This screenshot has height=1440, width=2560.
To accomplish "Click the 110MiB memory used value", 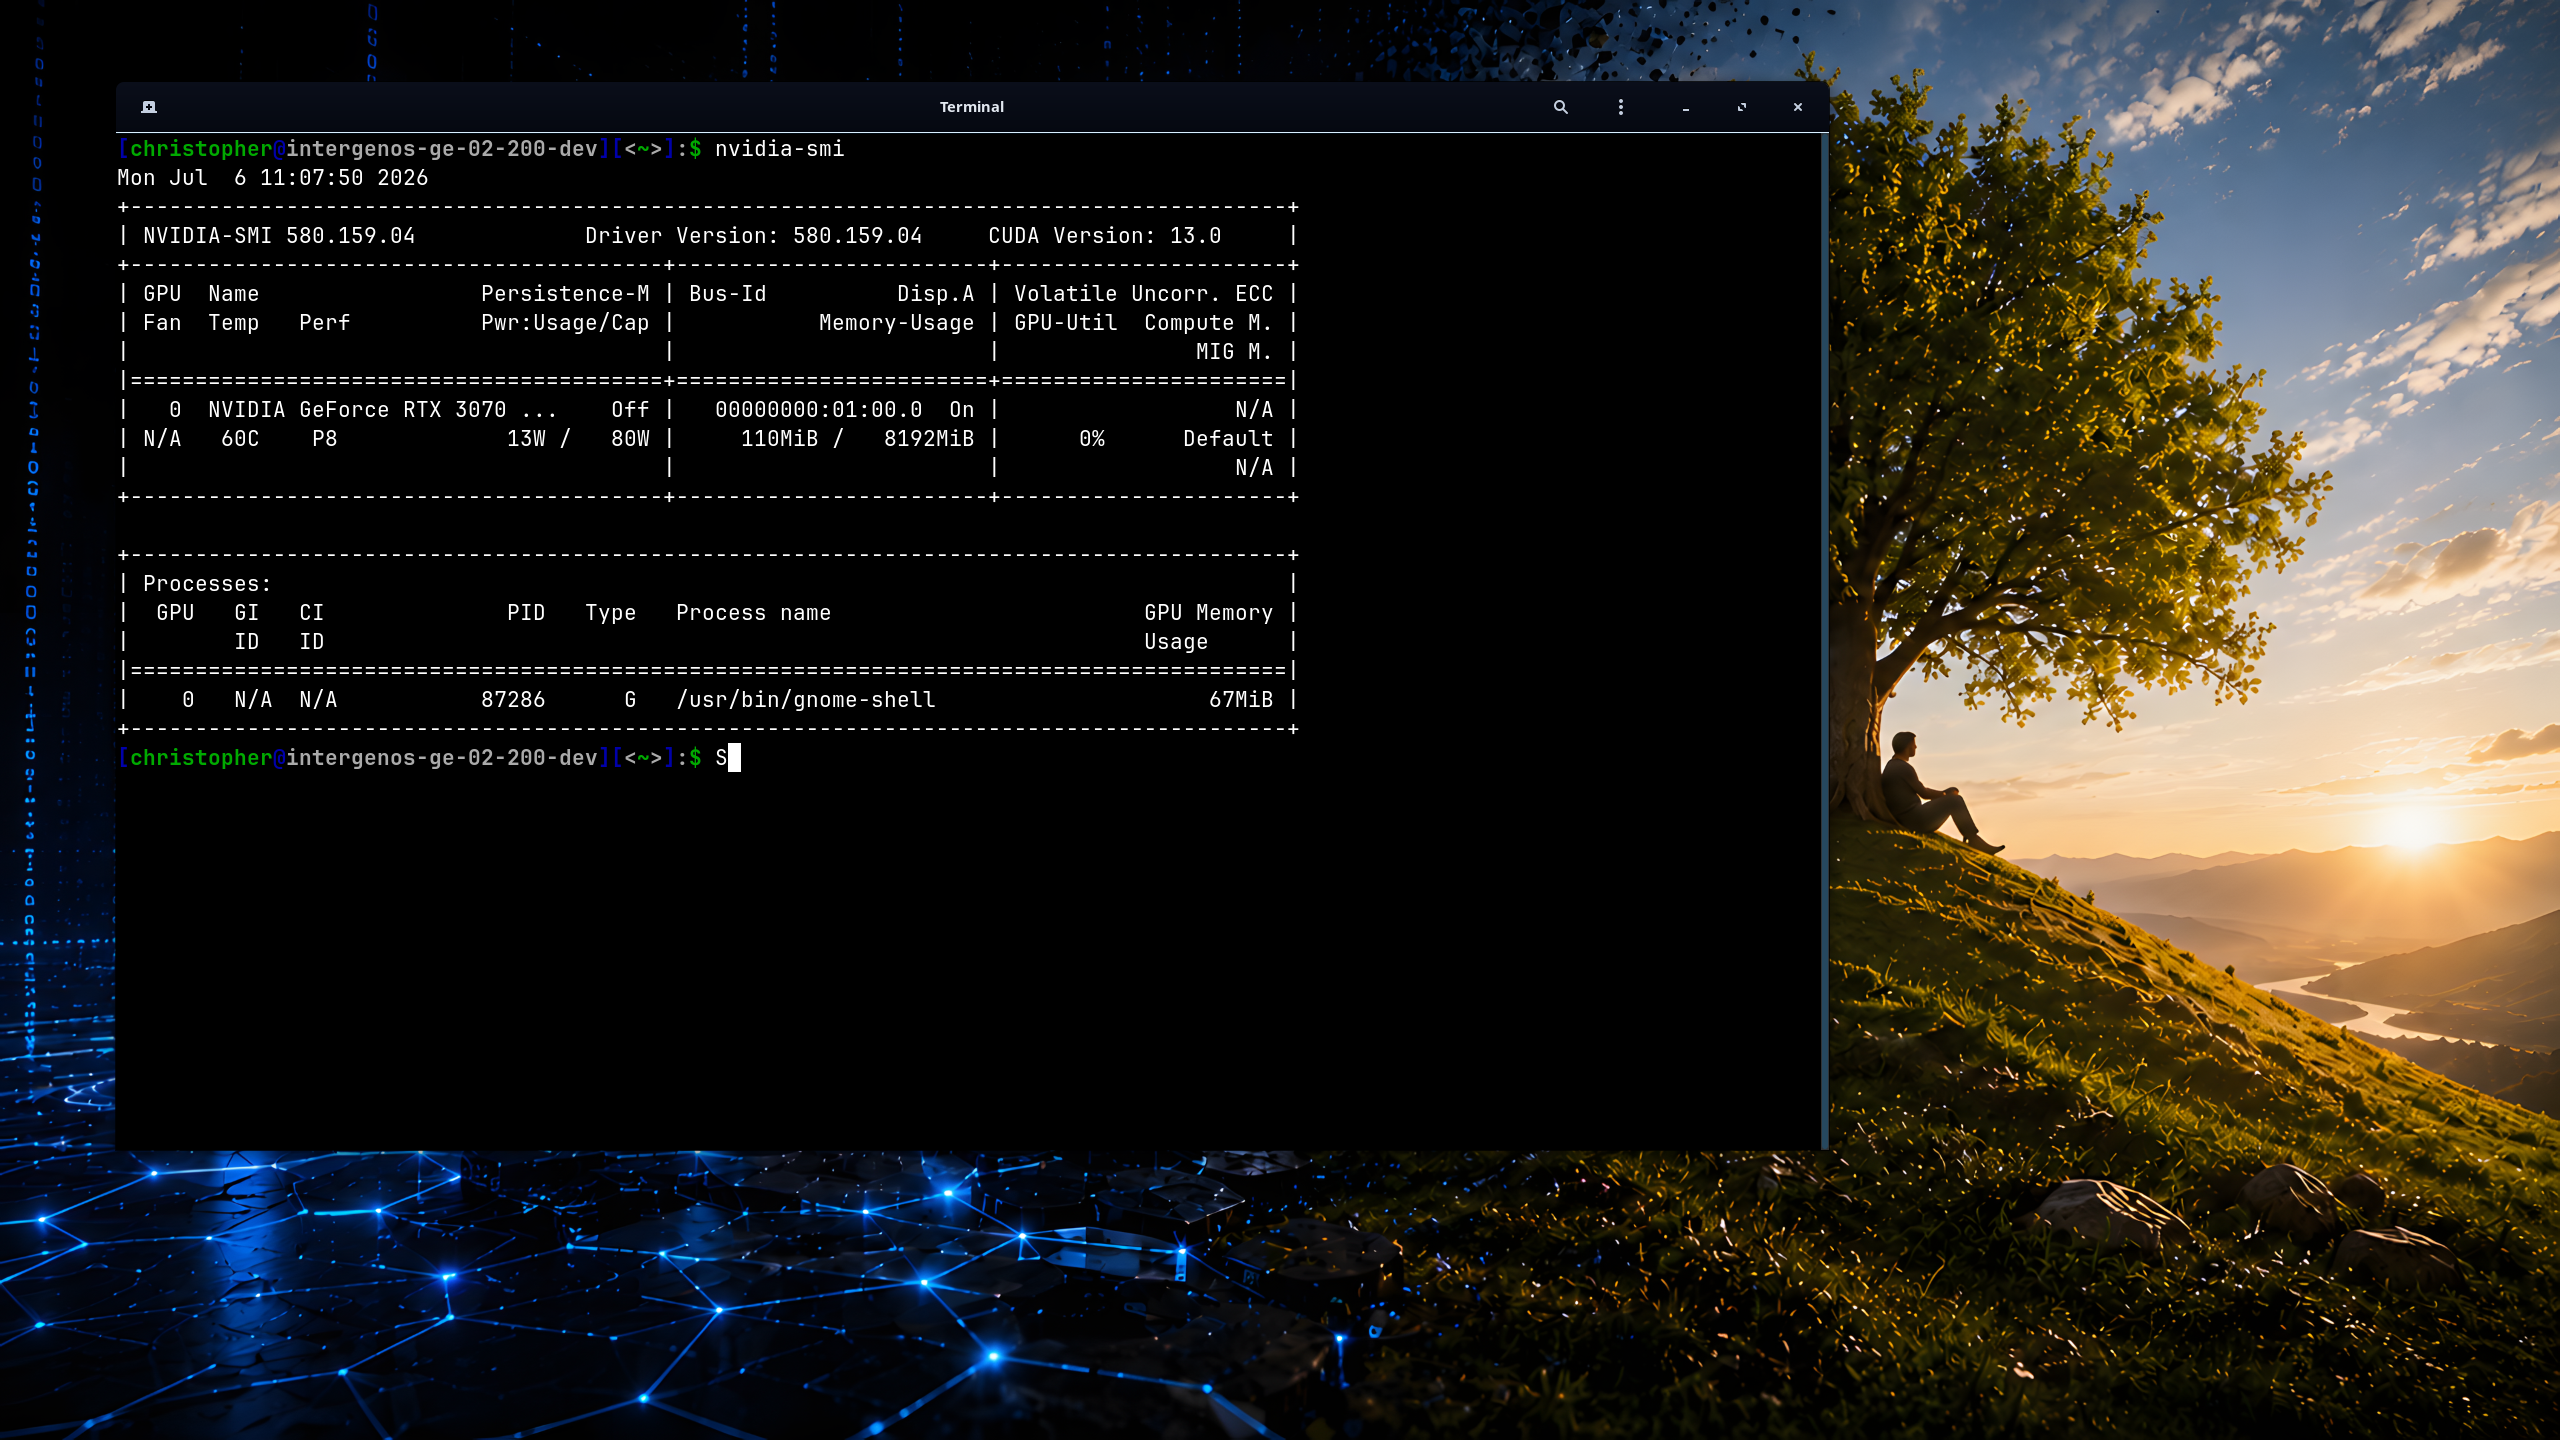I will coord(779,439).
